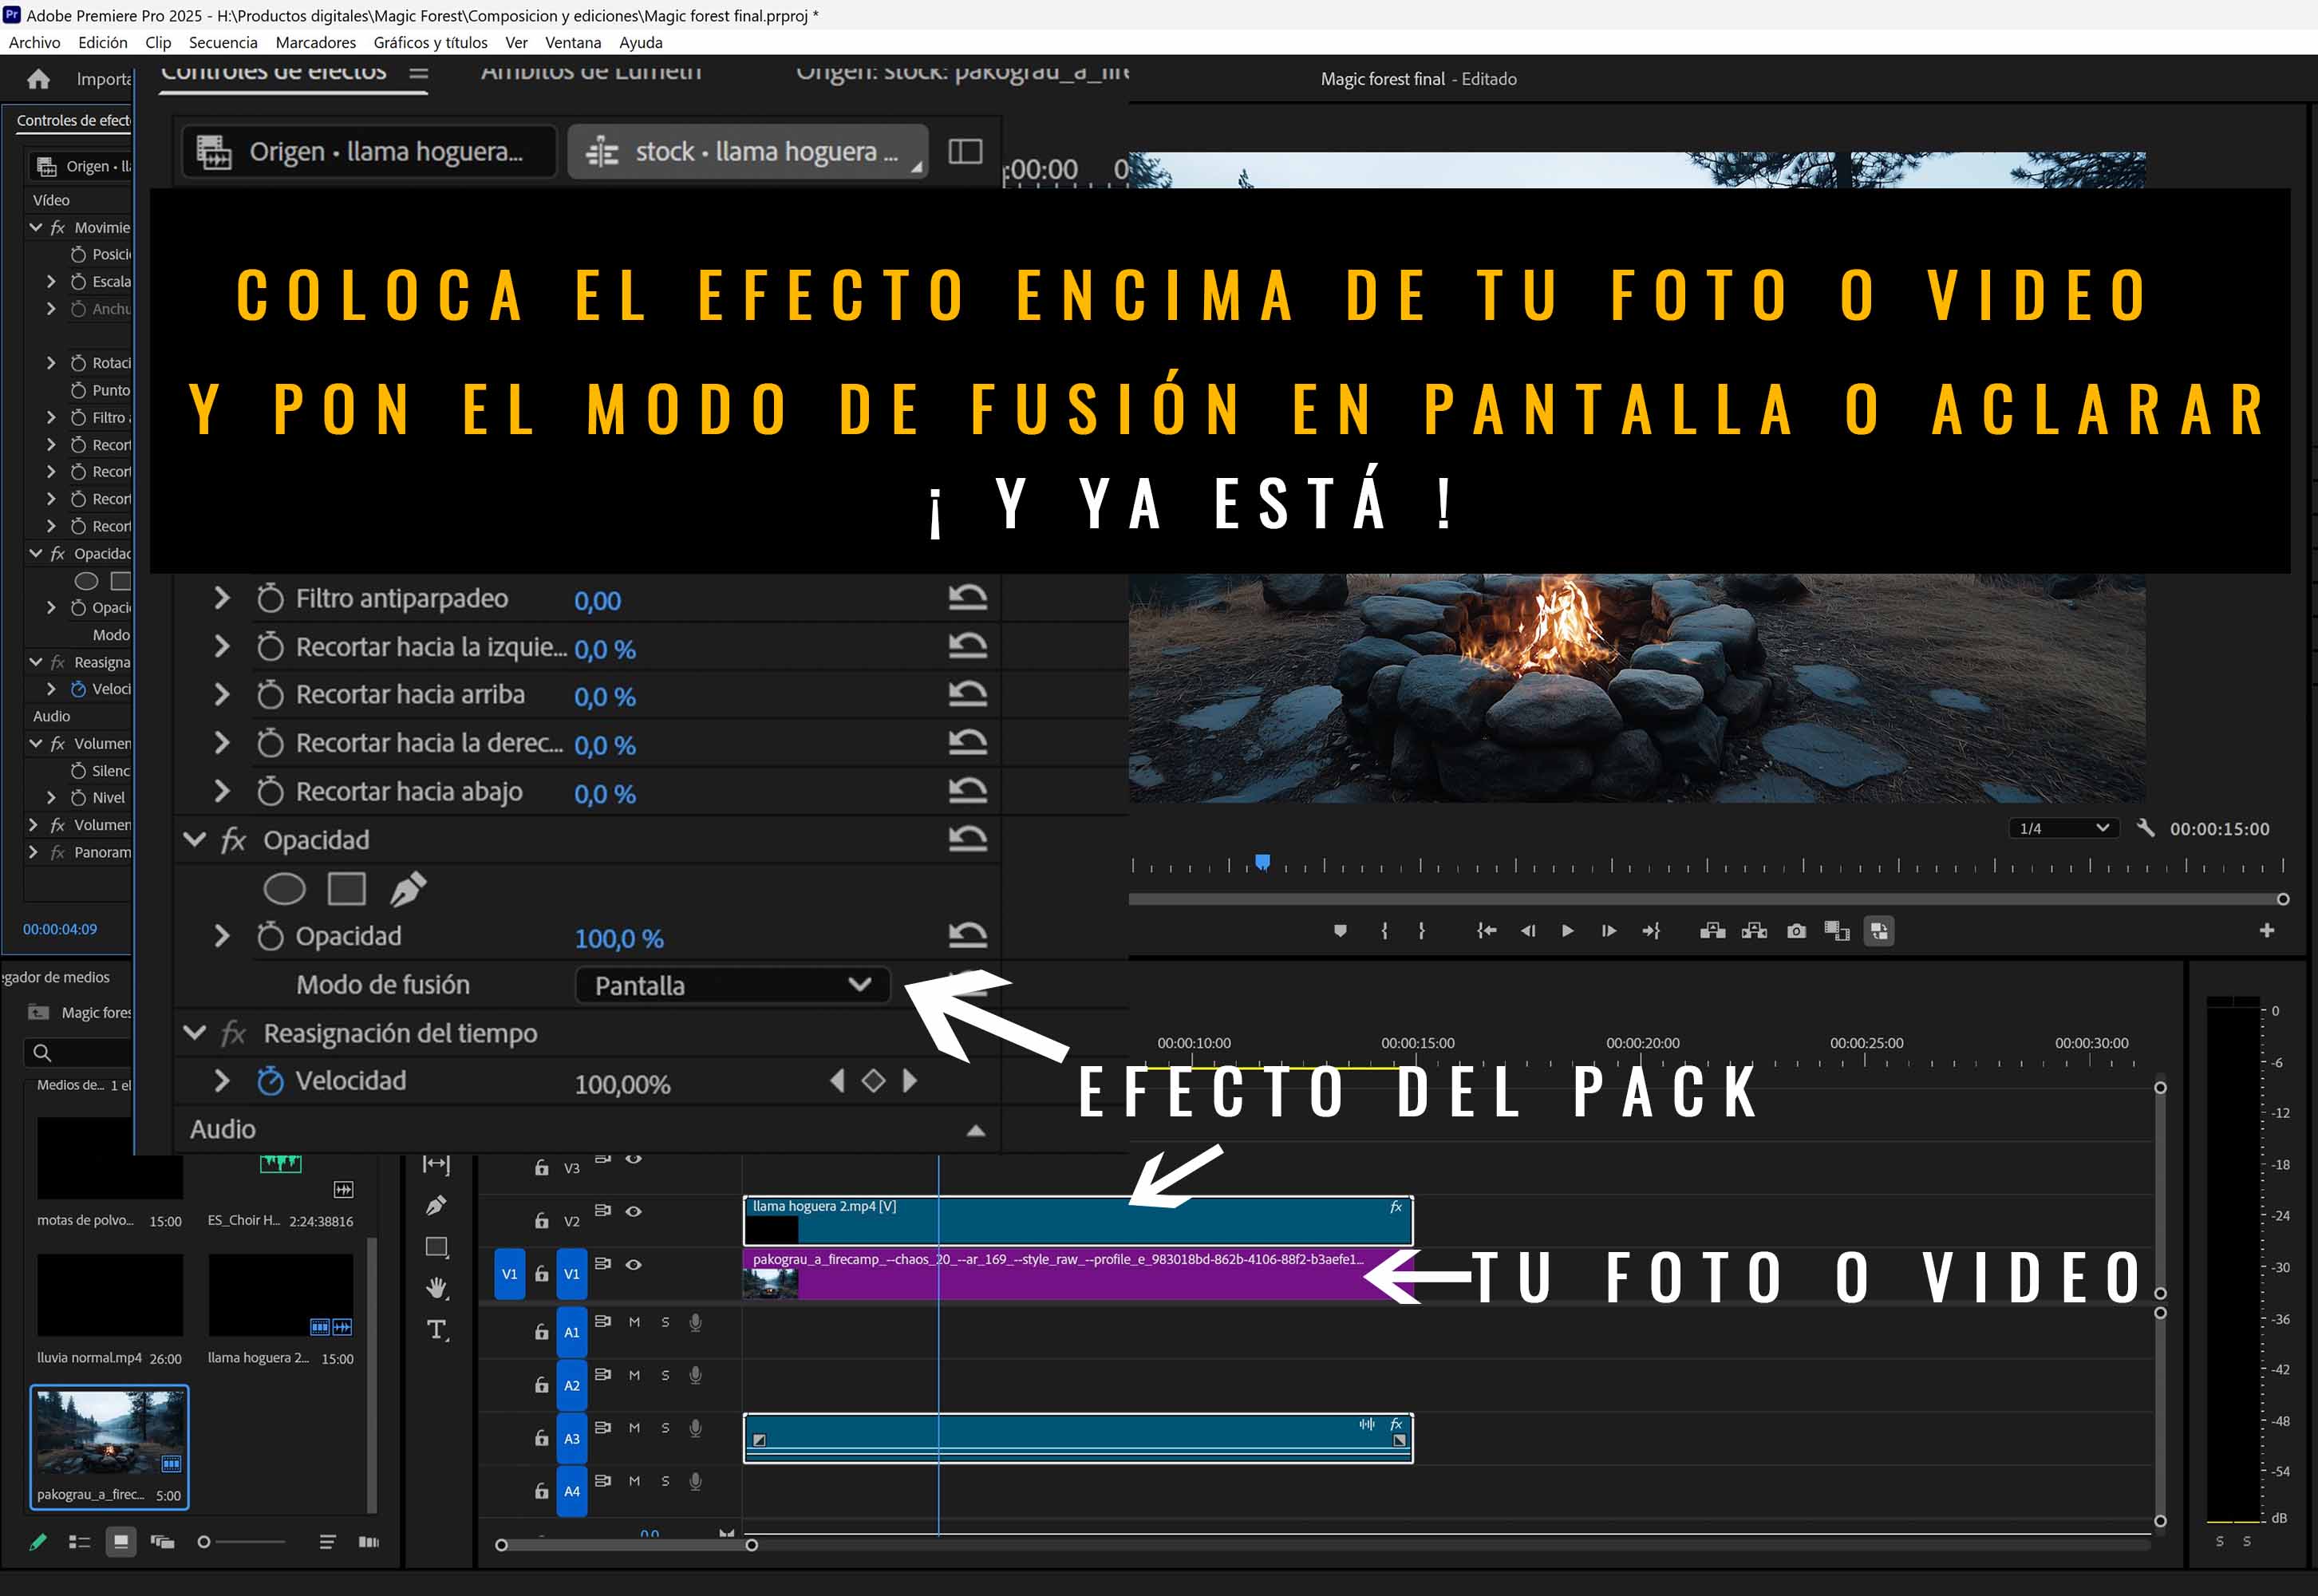Select the Type tool

[437, 1330]
